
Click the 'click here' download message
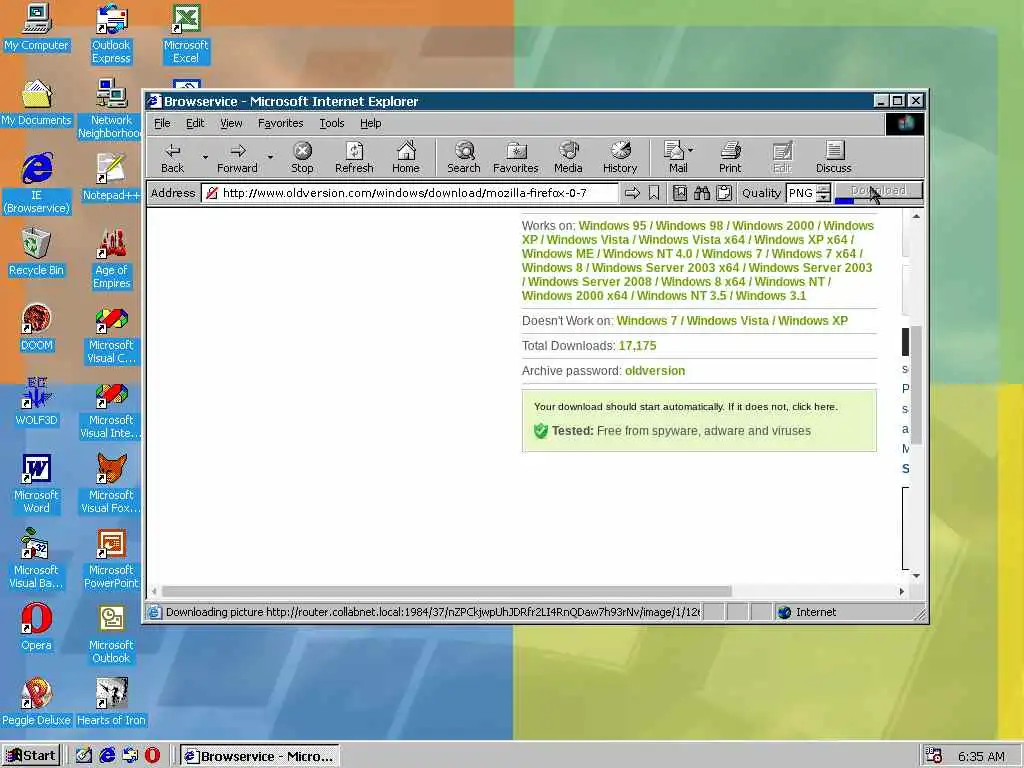click(814, 406)
